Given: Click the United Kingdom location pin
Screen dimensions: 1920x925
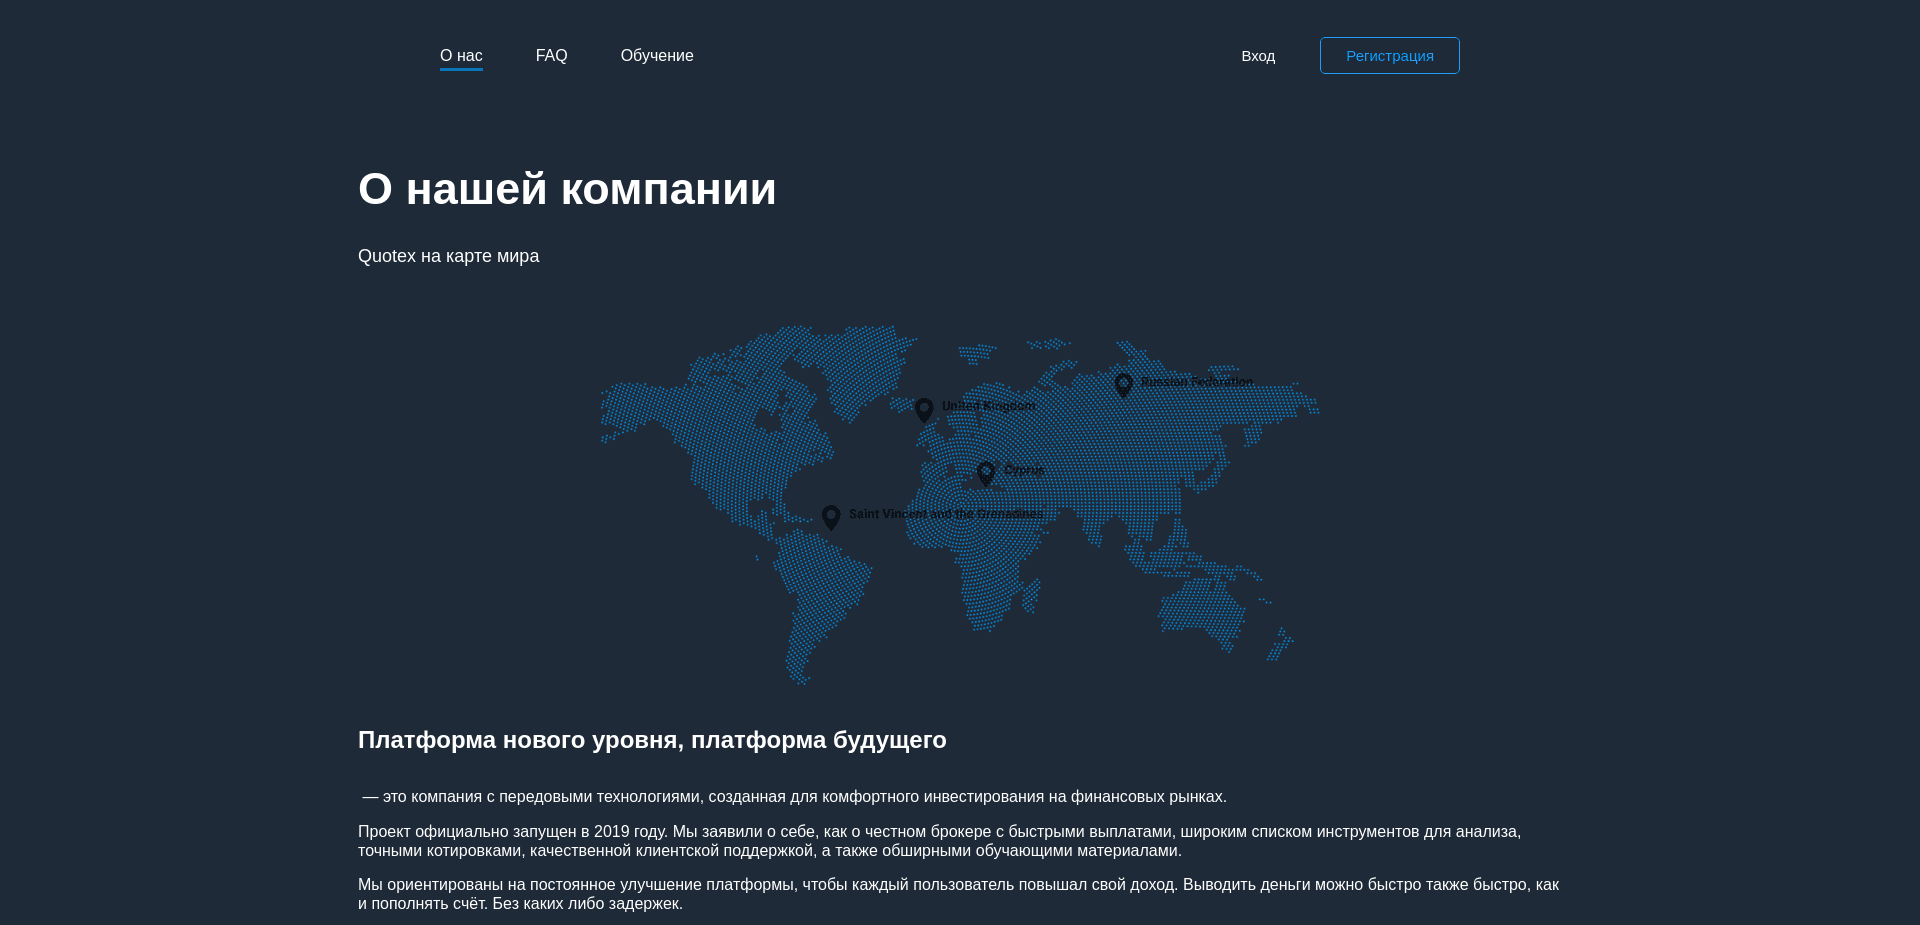Looking at the screenshot, I should tap(924, 410).
